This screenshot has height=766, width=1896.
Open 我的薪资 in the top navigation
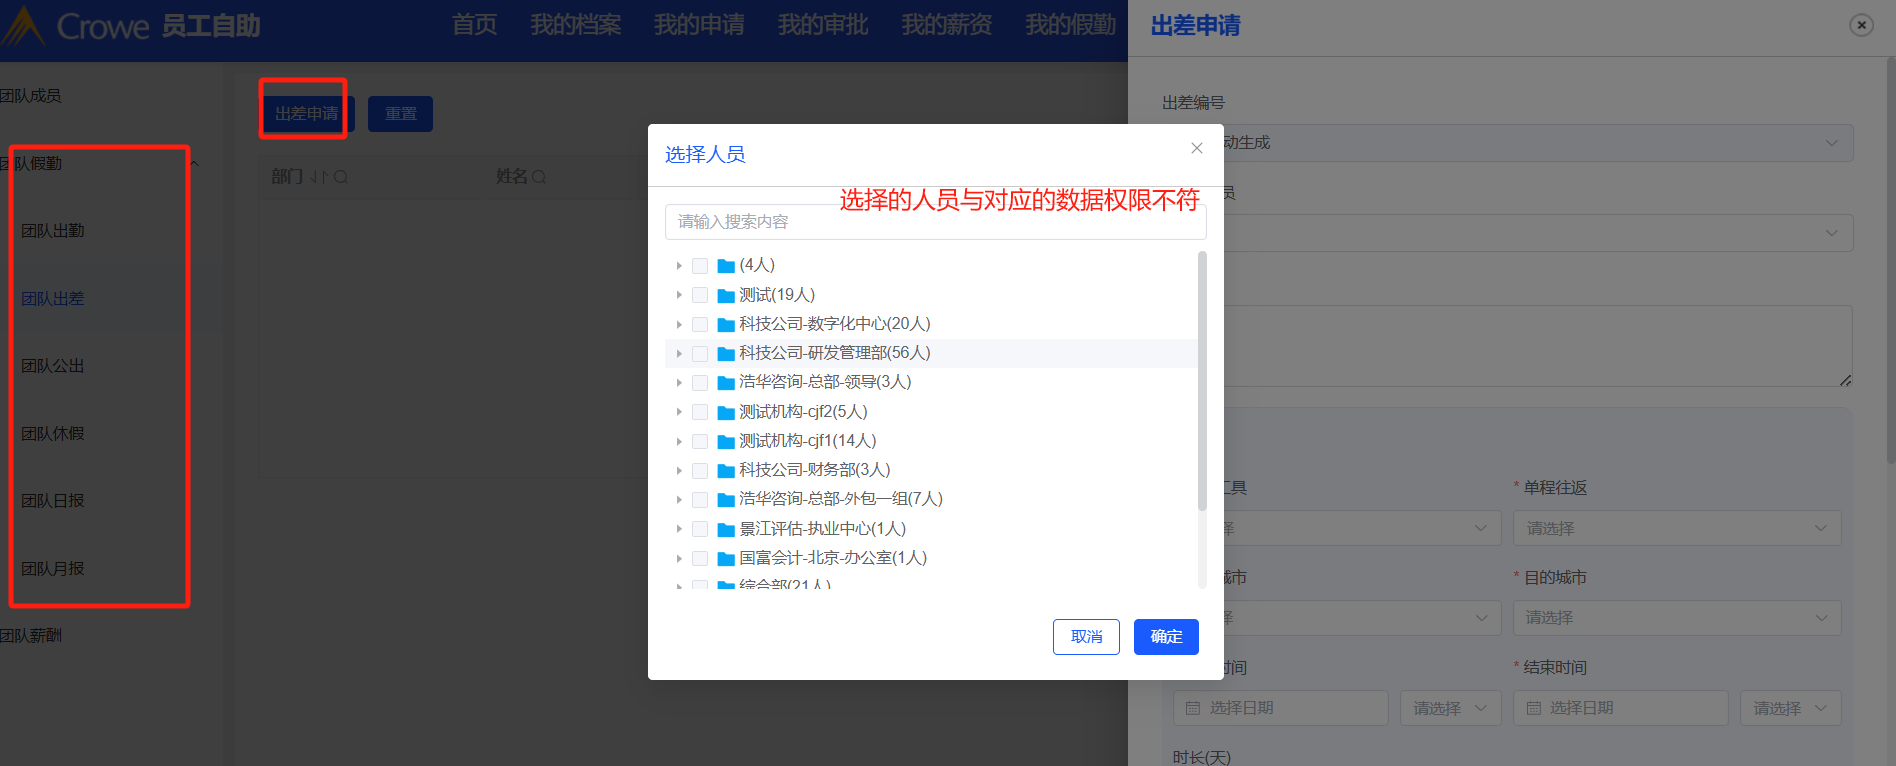pos(947,25)
